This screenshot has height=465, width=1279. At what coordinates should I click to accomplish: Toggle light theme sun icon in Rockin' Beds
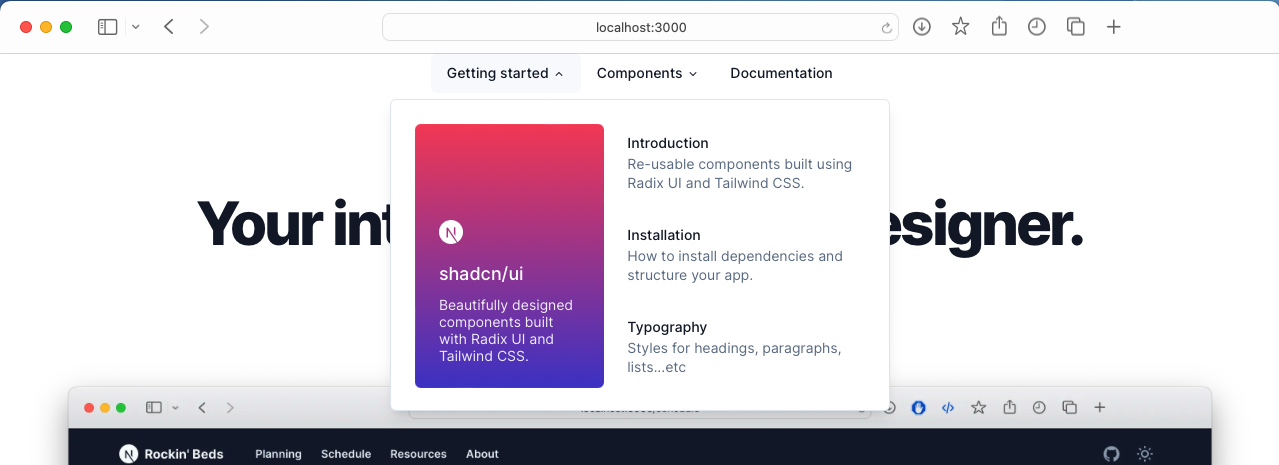tap(1145, 454)
